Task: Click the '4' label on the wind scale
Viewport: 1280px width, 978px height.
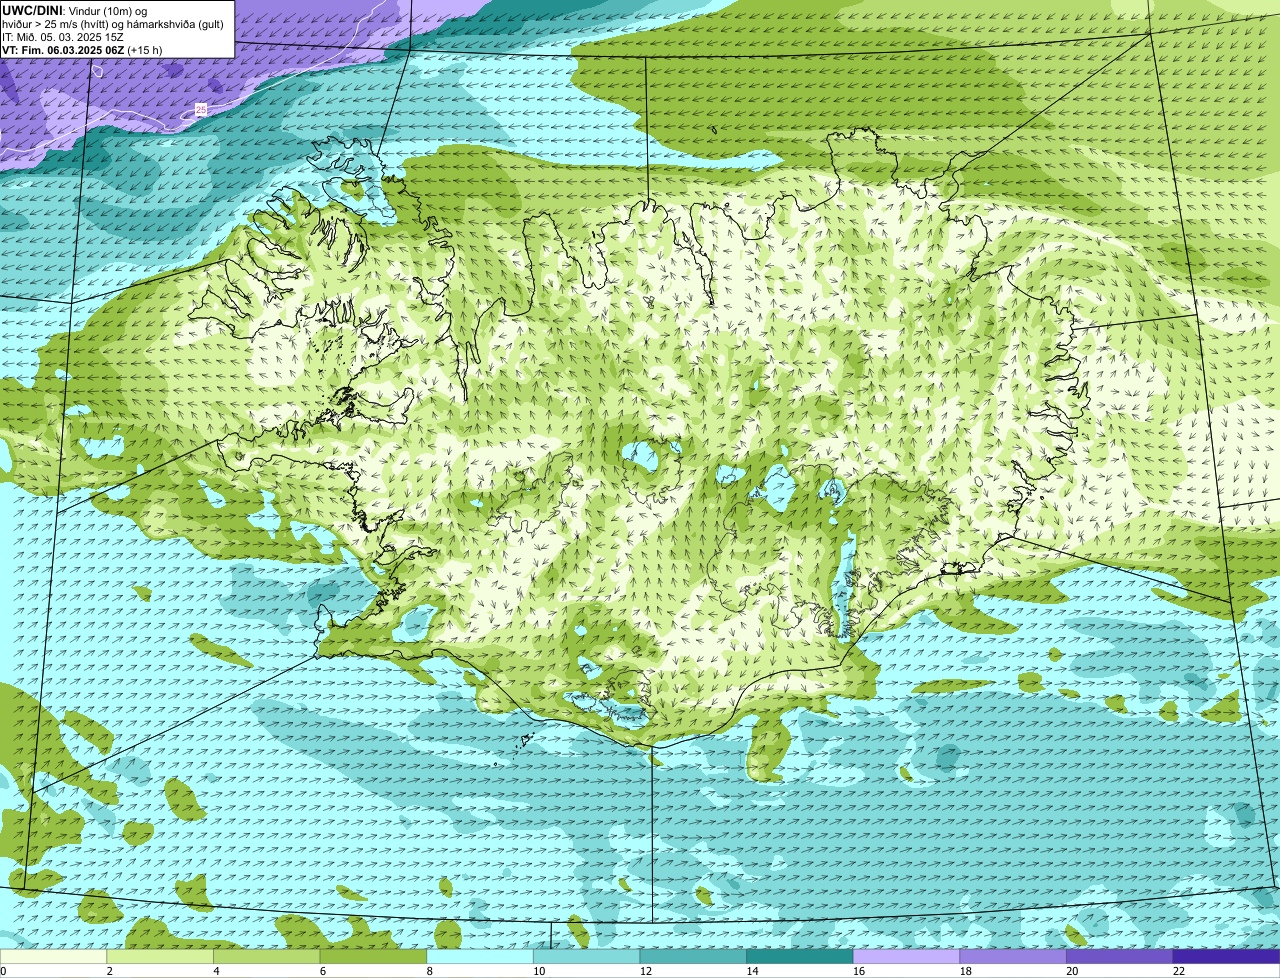Action: 216,971
